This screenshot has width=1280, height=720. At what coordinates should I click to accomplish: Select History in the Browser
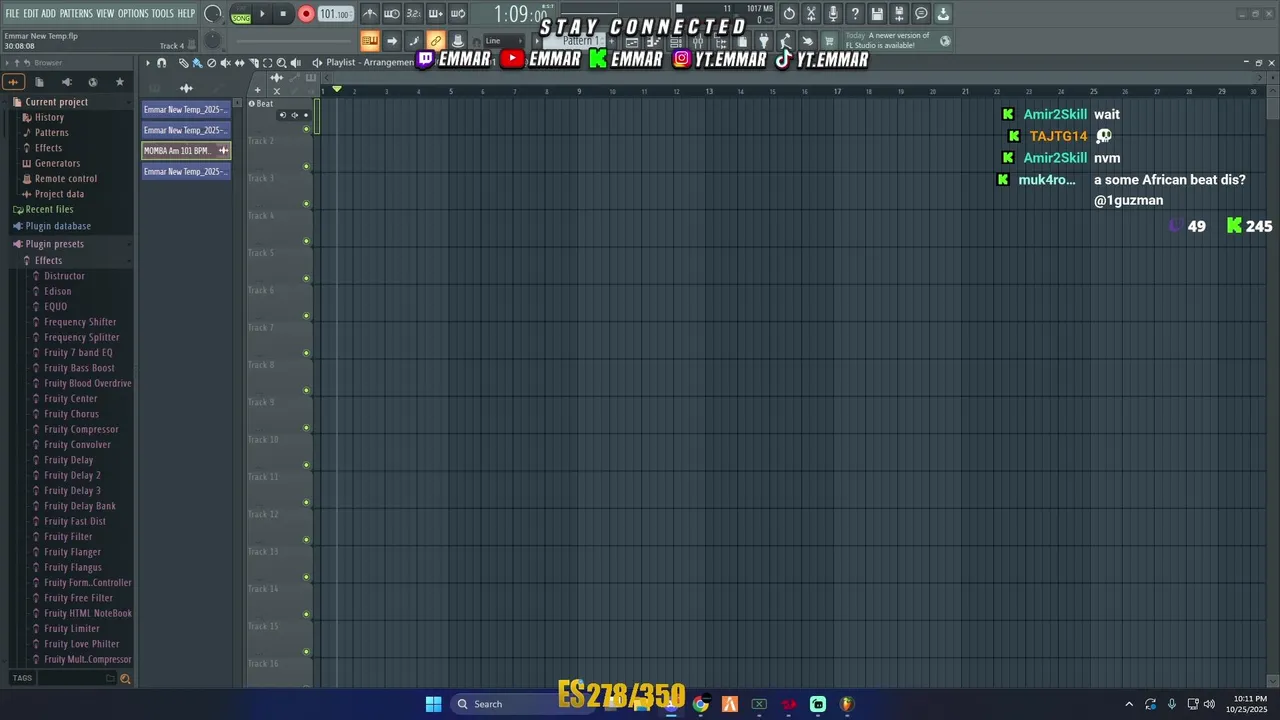[x=49, y=117]
